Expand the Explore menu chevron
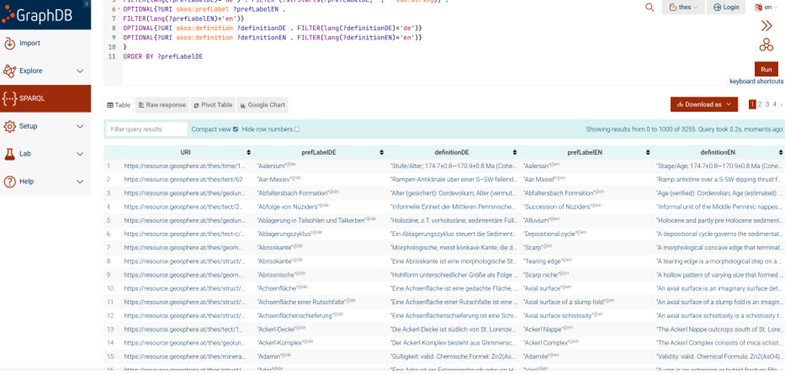 [x=80, y=71]
